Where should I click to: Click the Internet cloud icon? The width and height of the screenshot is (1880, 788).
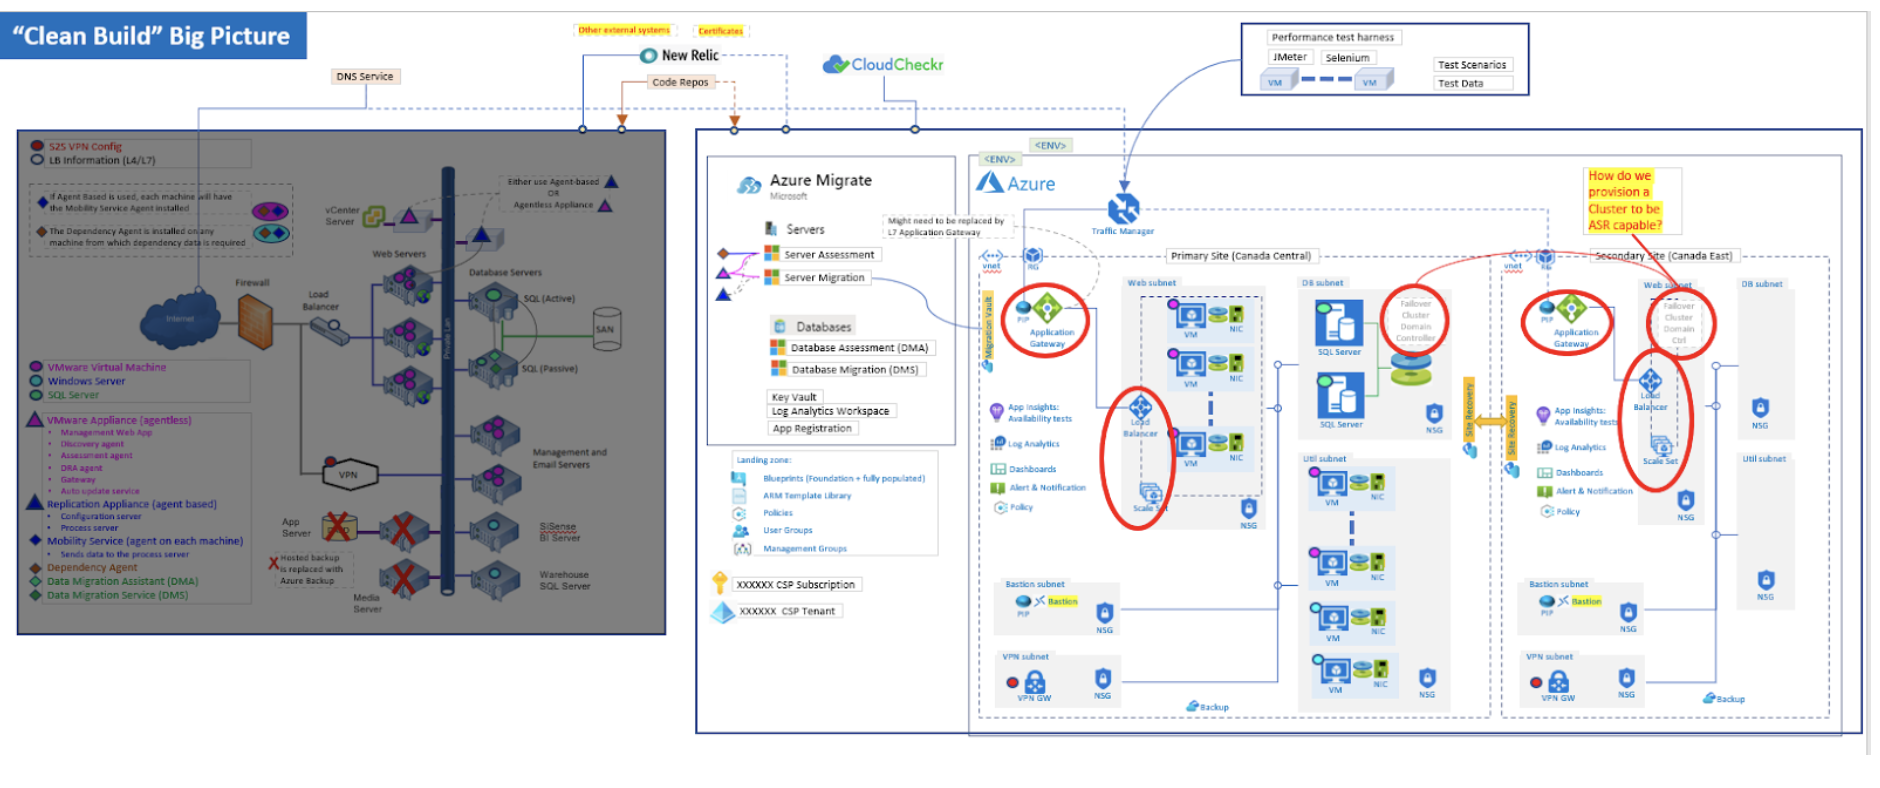coord(180,319)
